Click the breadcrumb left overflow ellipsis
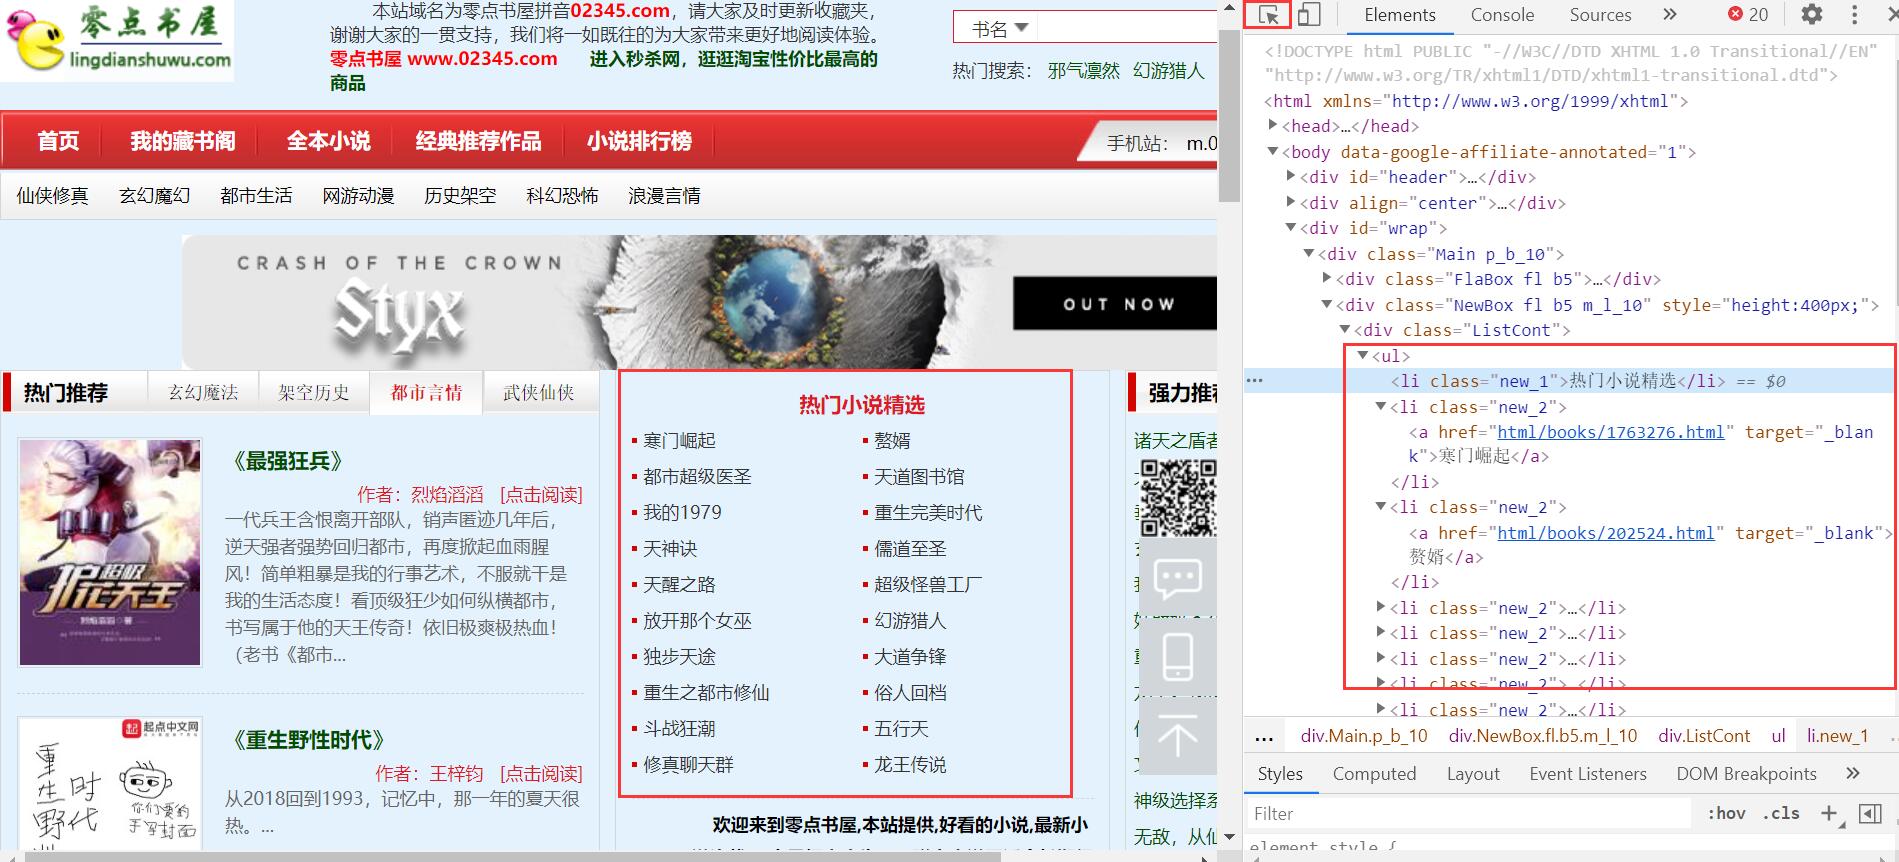Image resolution: width=1899 pixels, height=862 pixels. point(1264,736)
